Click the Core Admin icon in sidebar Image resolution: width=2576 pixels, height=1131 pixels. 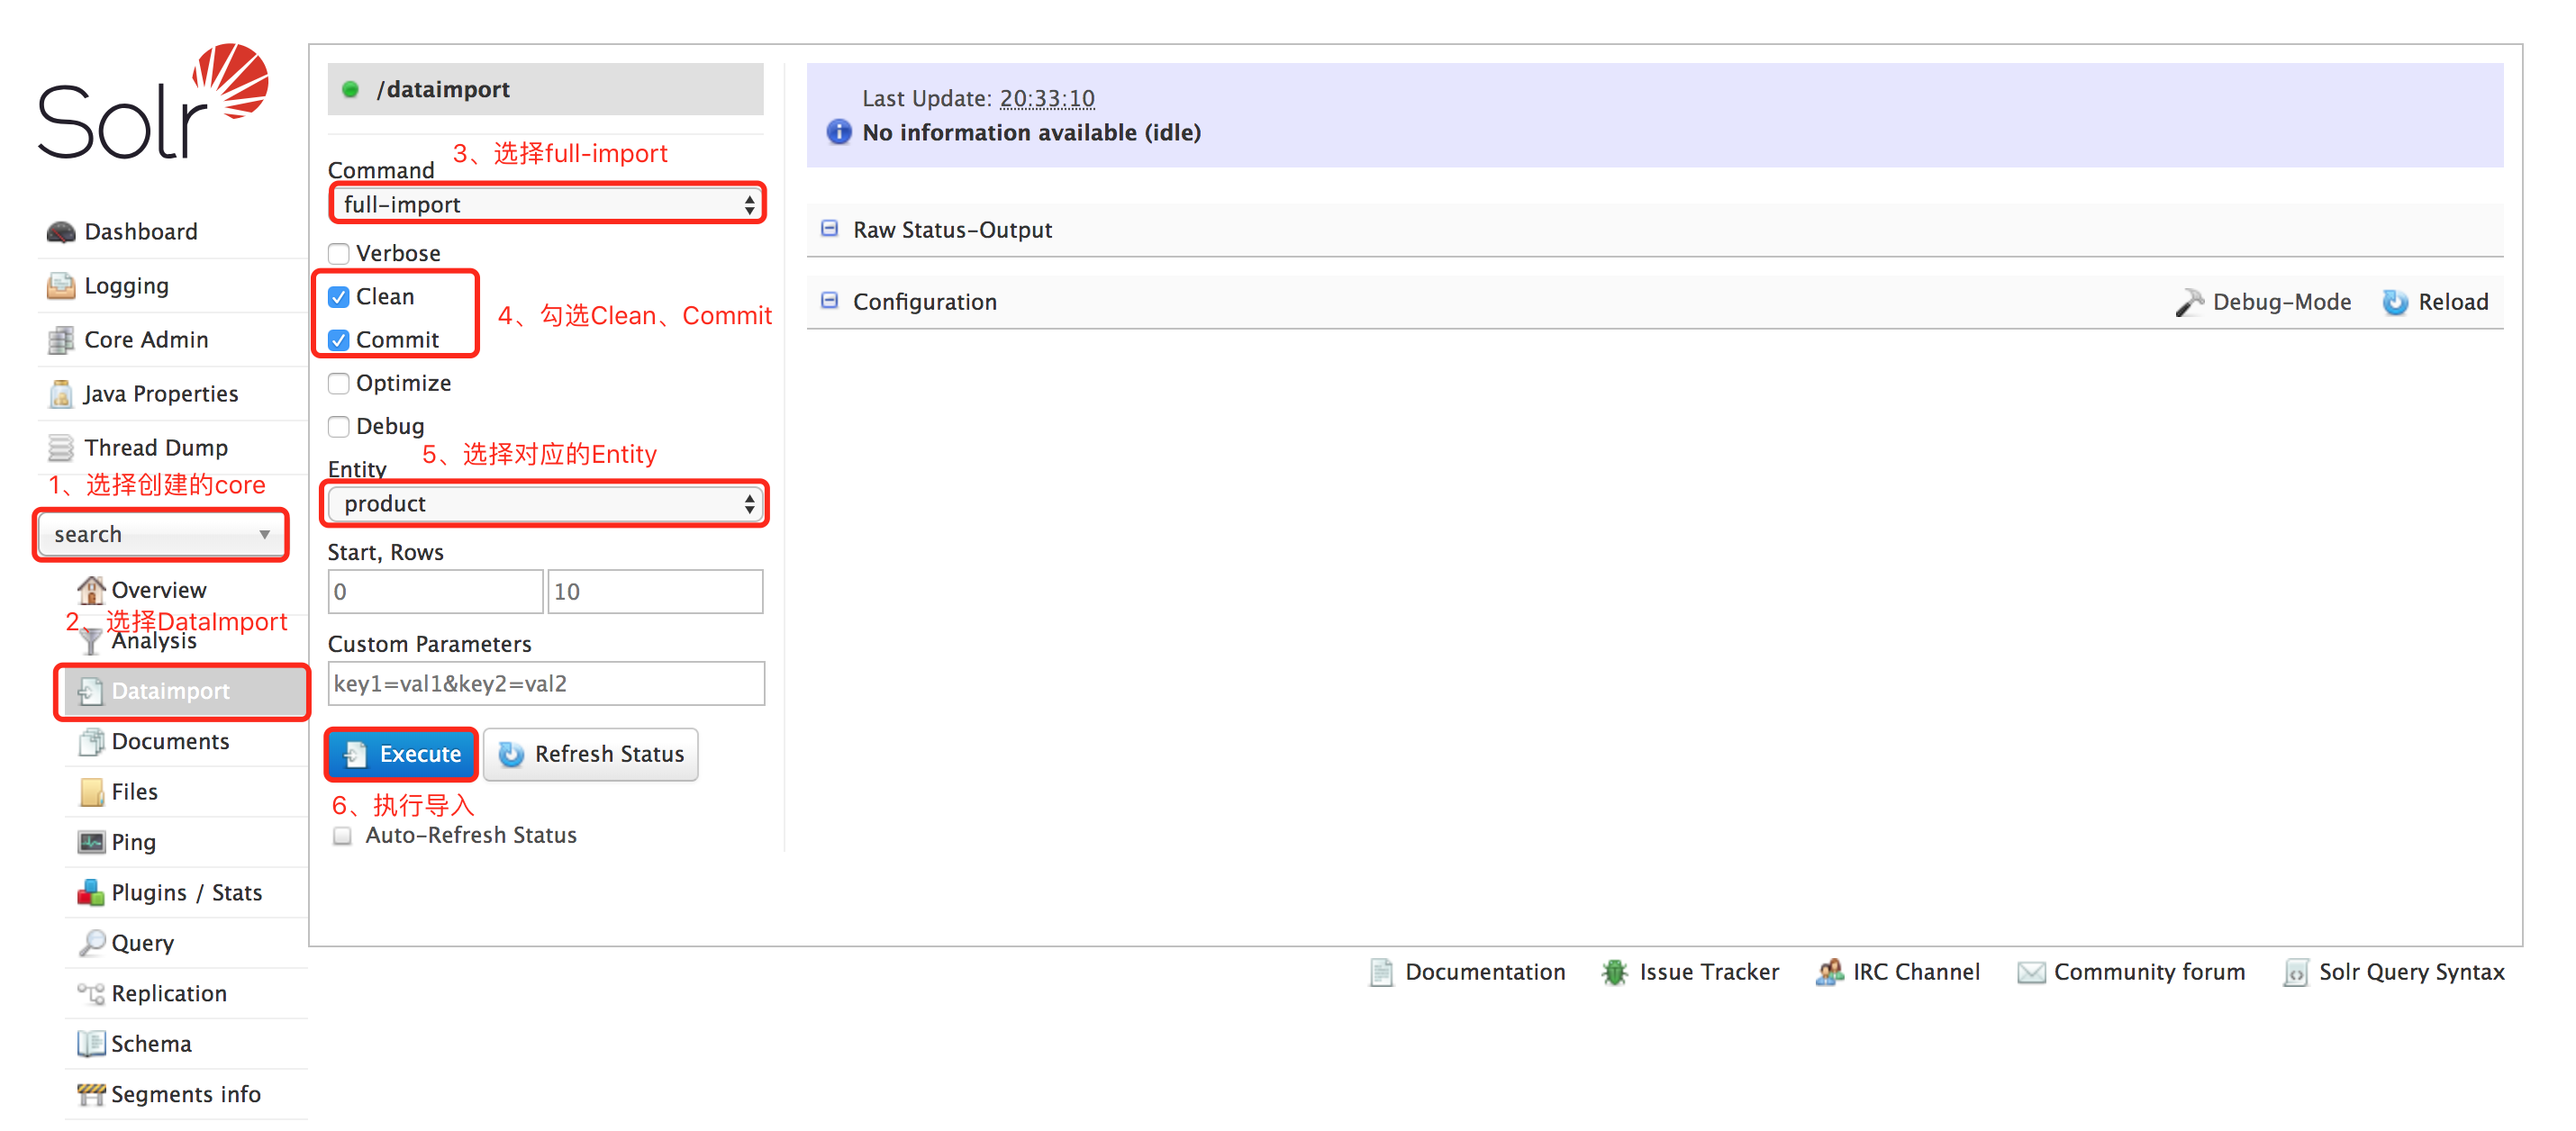pyautogui.click(x=59, y=339)
